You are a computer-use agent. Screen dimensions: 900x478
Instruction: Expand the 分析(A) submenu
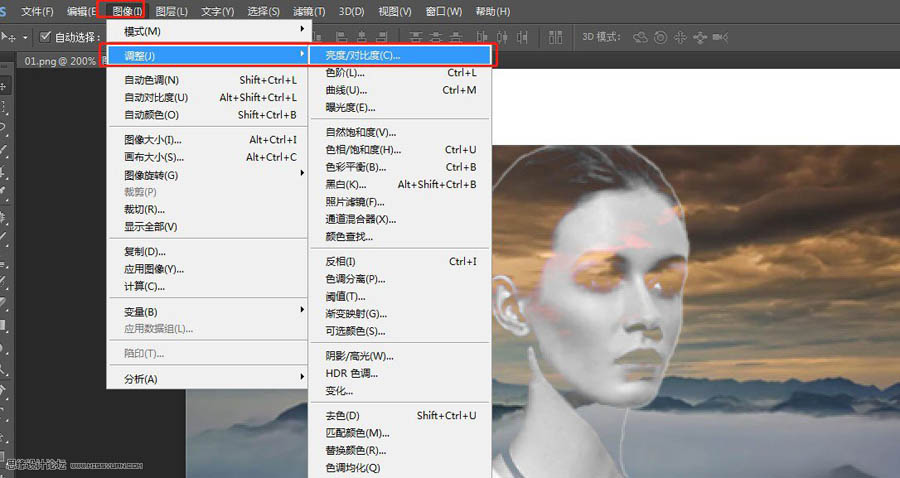click(207, 379)
